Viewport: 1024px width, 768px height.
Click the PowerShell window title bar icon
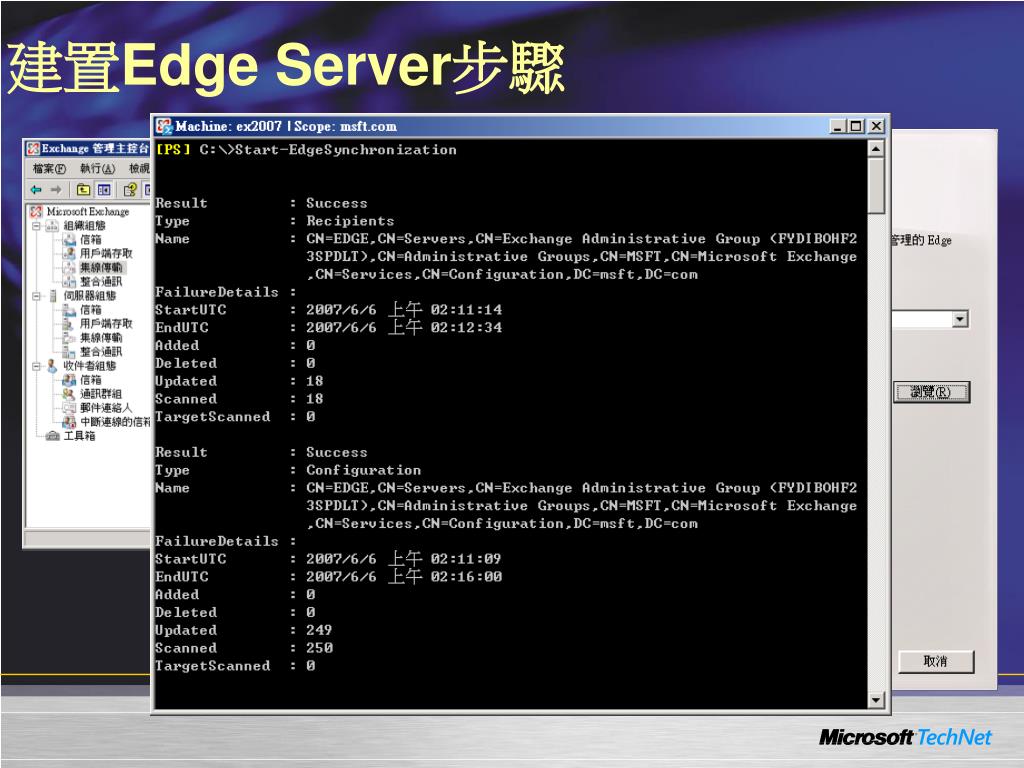coord(164,126)
